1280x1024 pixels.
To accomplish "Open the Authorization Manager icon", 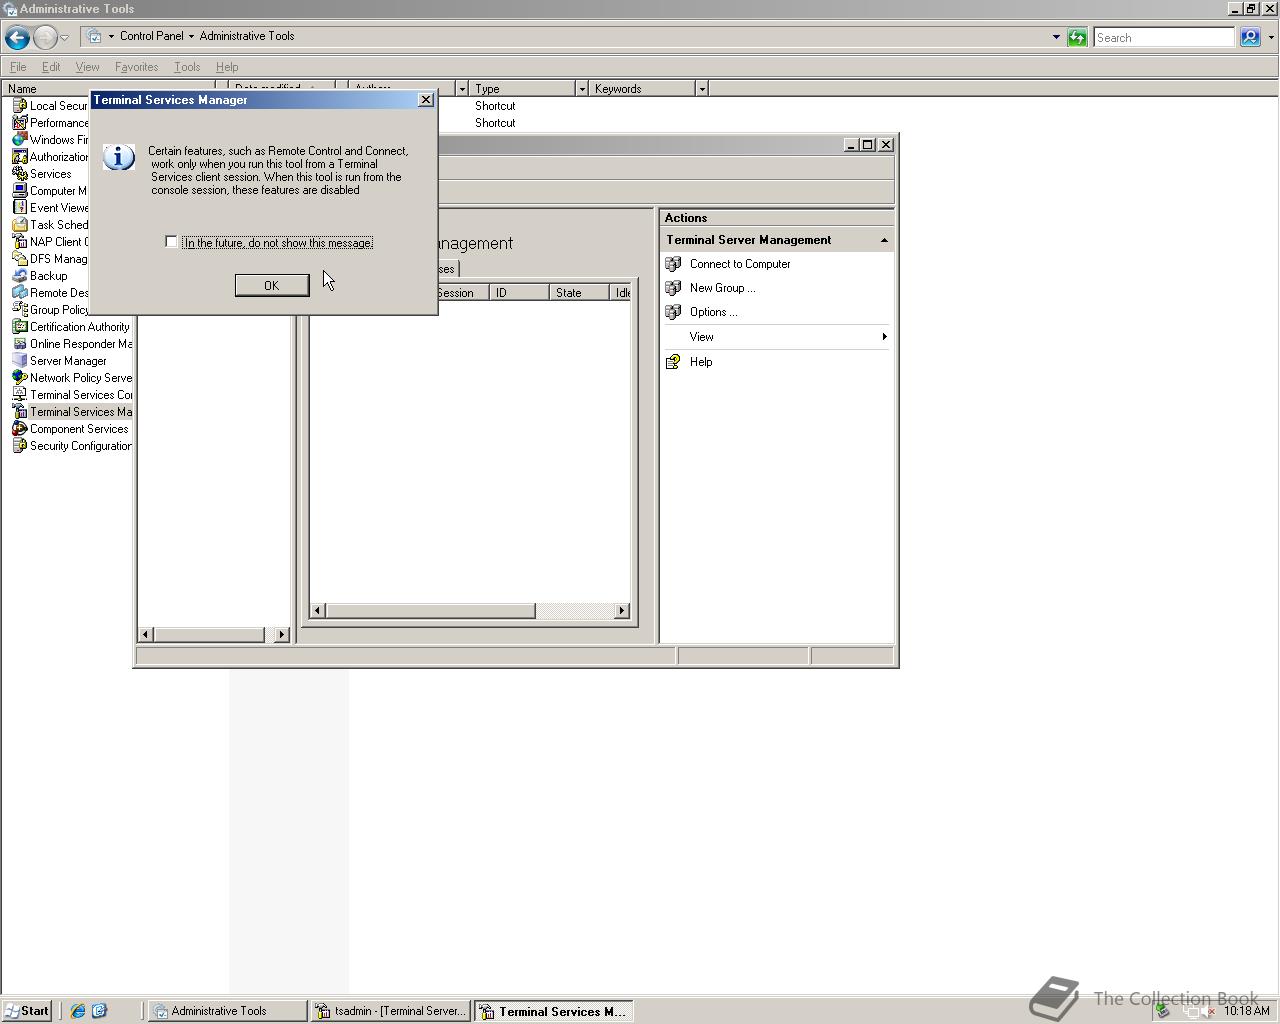I will pos(19,157).
